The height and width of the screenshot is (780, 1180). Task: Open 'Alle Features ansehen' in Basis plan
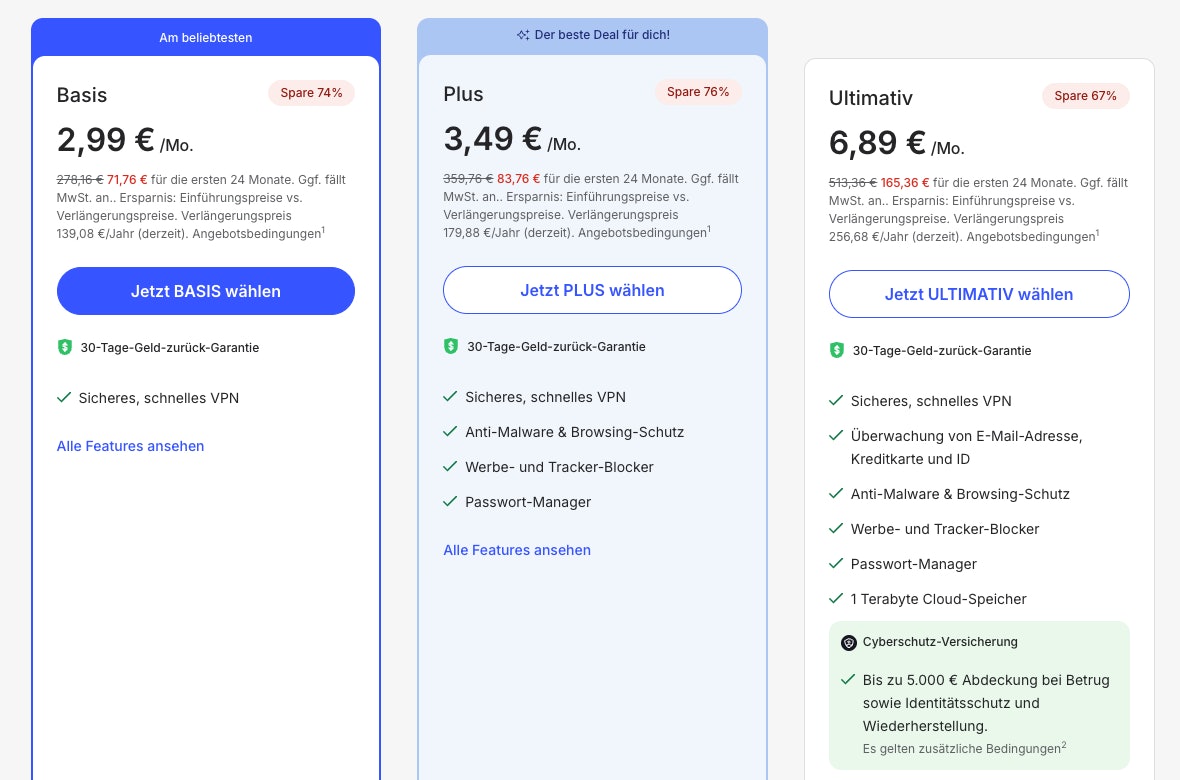(x=130, y=446)
